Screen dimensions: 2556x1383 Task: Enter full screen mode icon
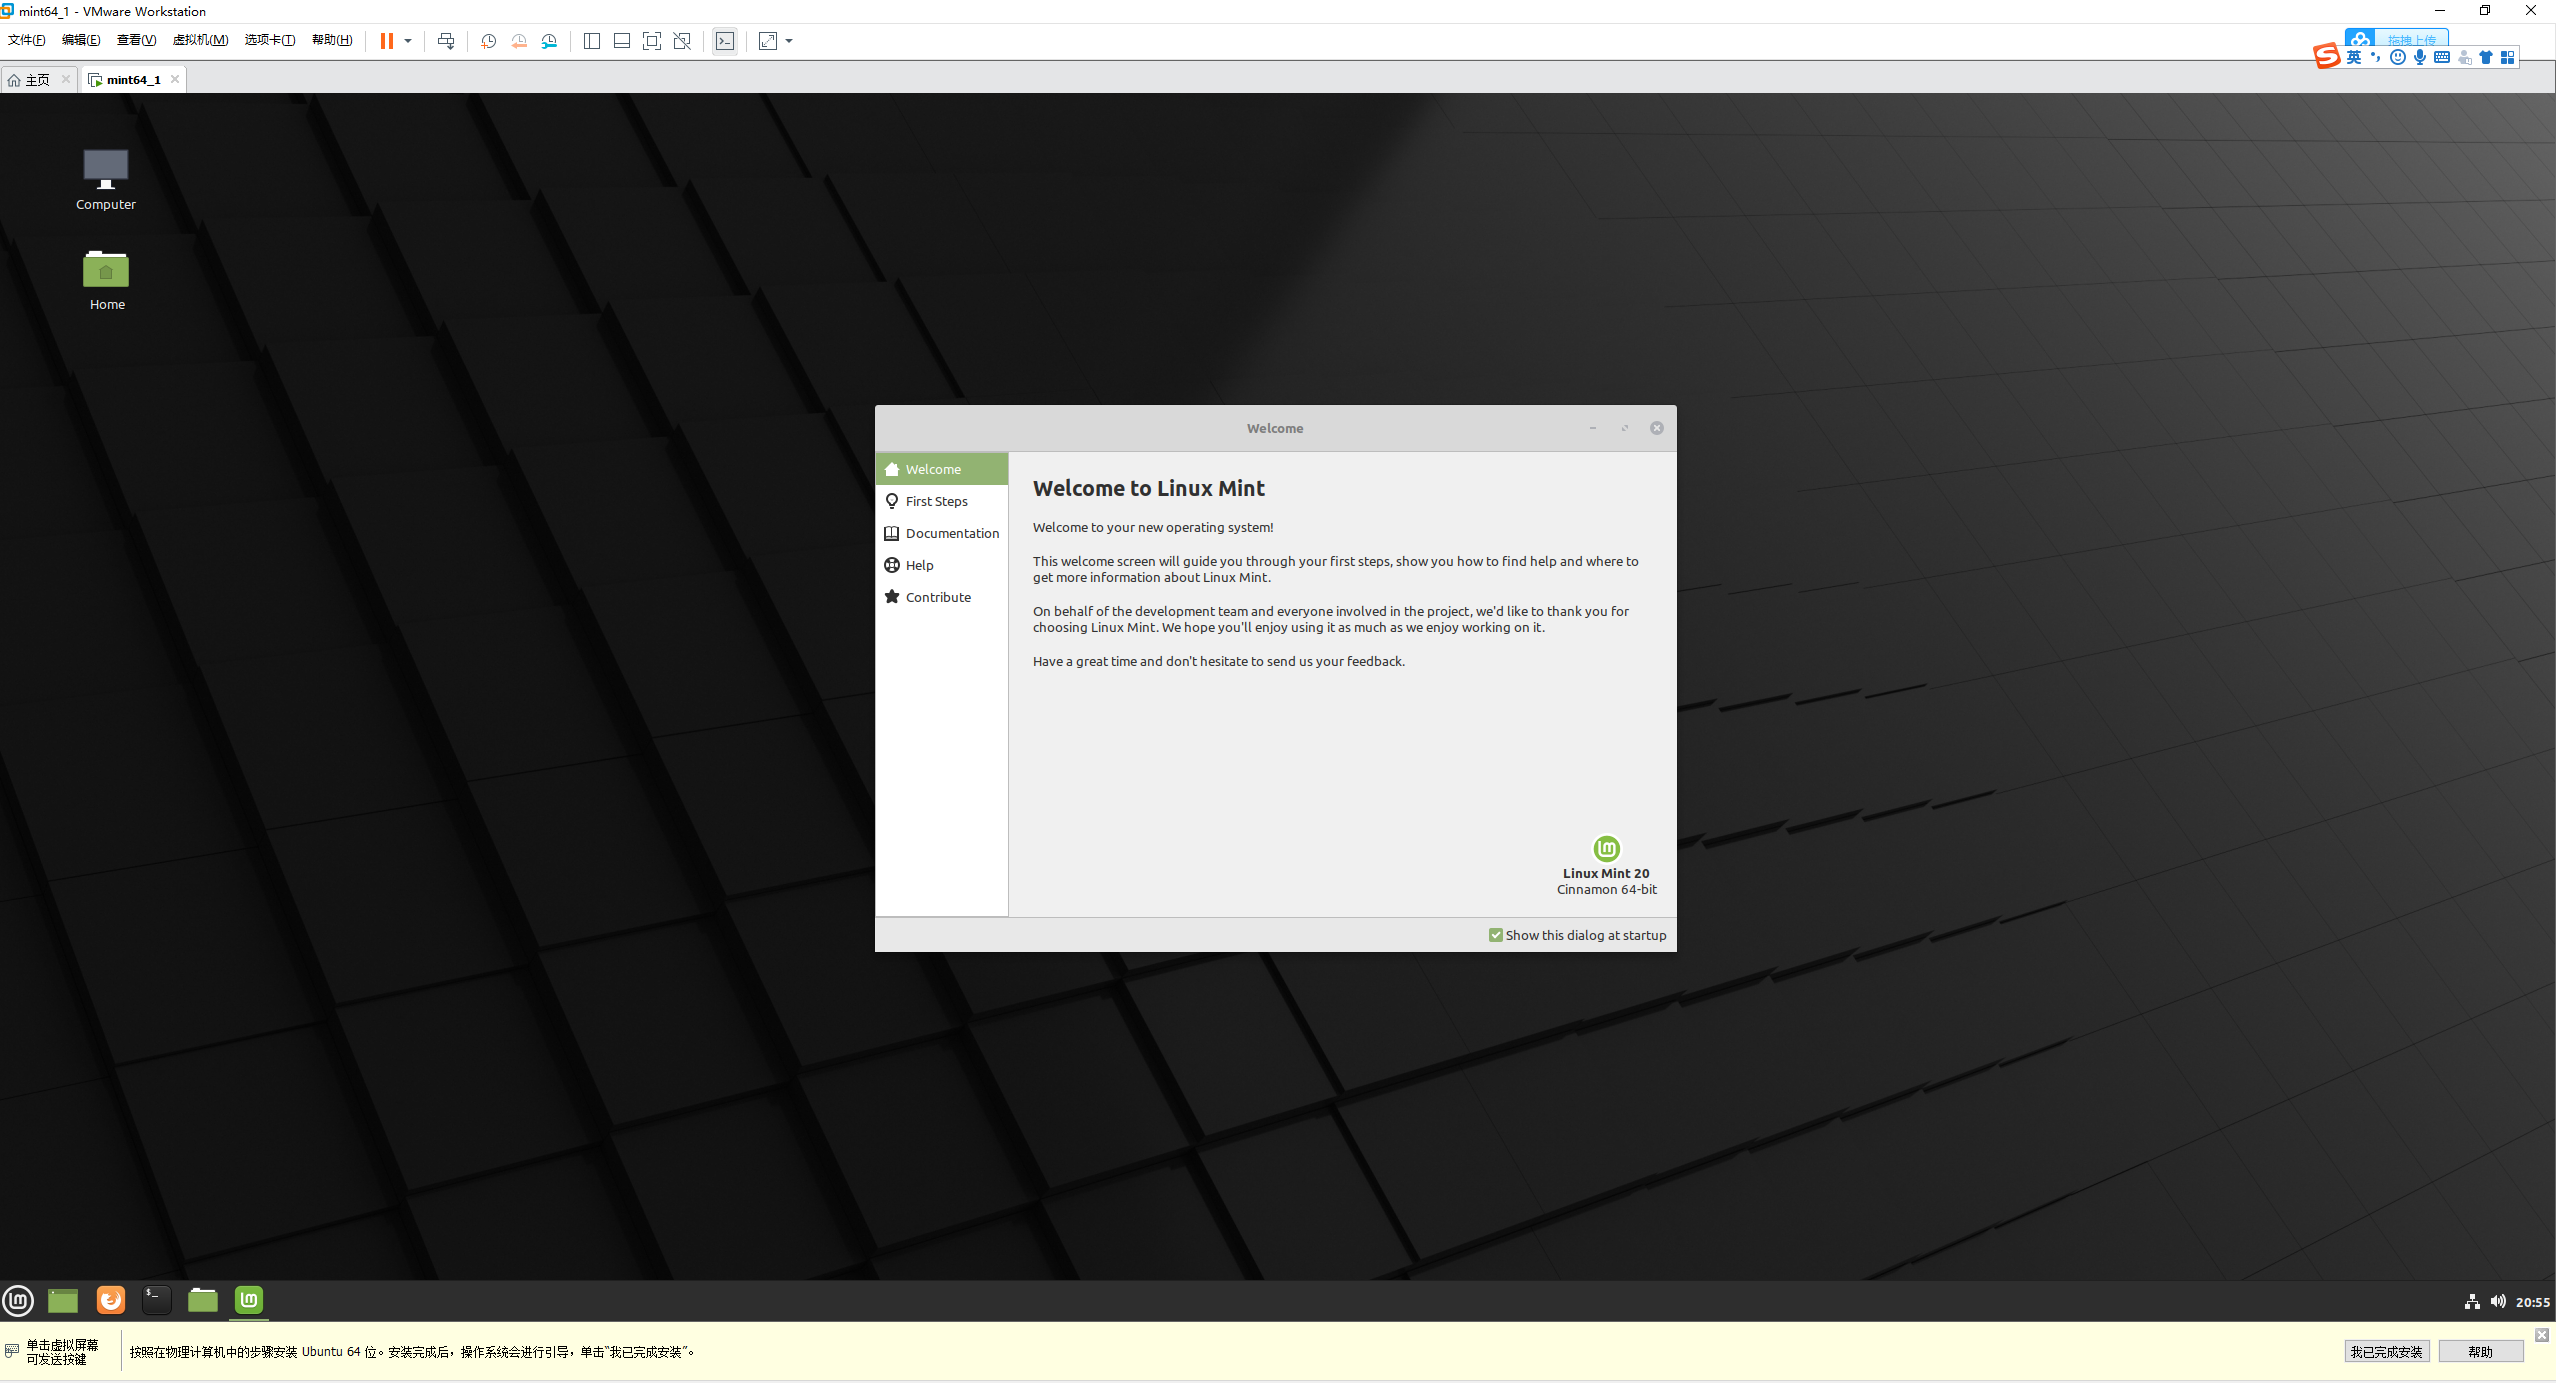click(652, 41)
